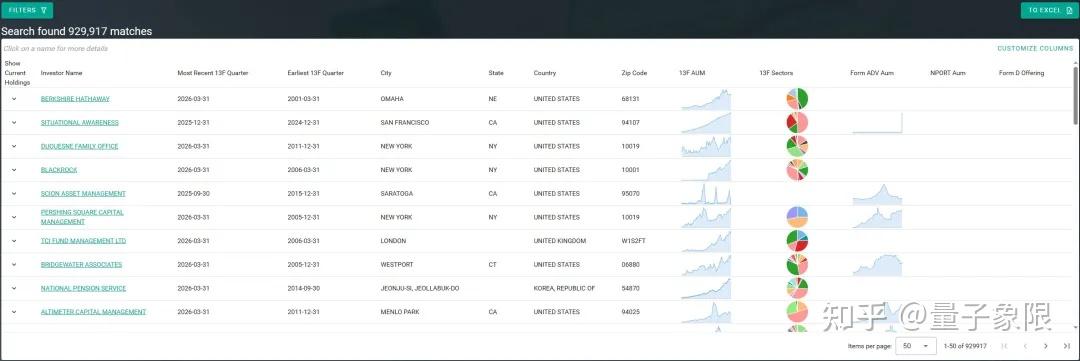This screenshot has height=361, width=1080.
Task: Go to the previous page arrow
Action: coord(1025,346)
